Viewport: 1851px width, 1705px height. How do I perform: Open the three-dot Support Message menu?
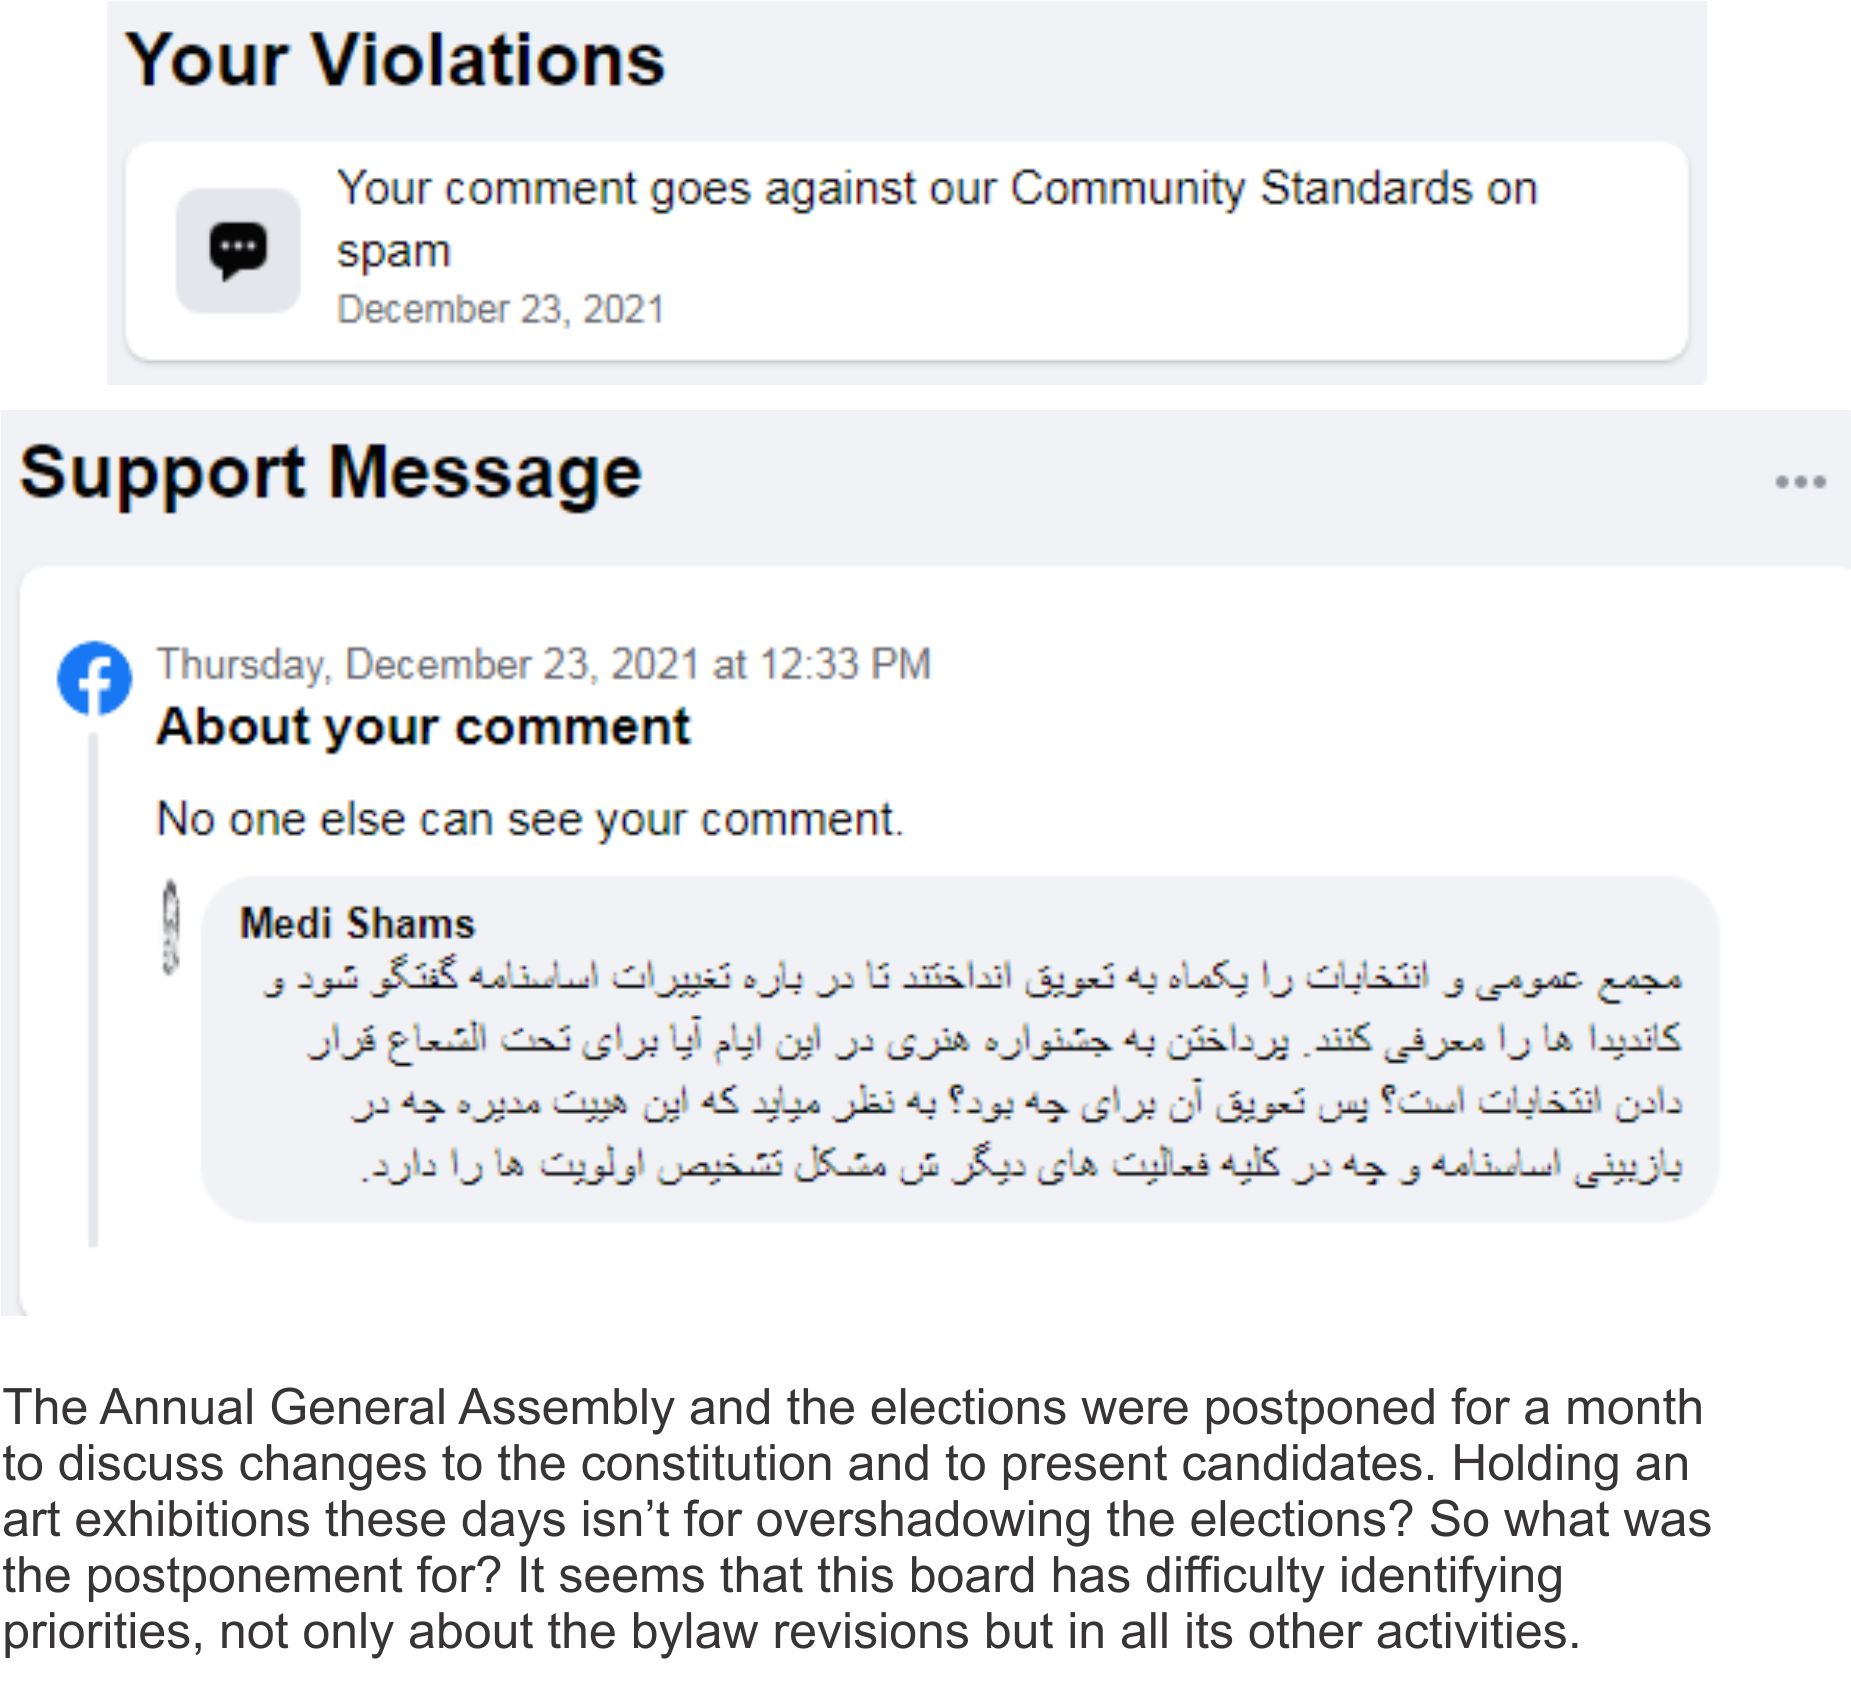click(x=1800, y=482)
